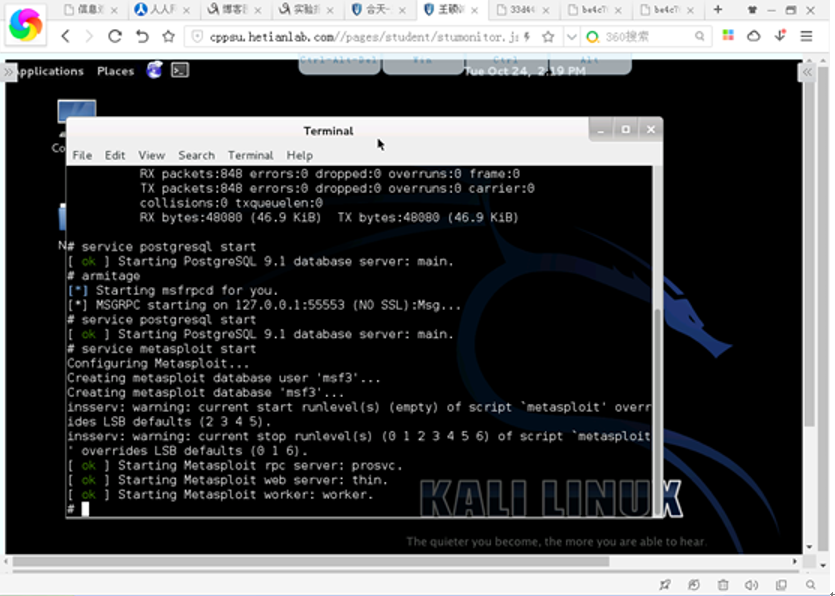Click the blocked-ads status bar icon
This screenshot has height=596, width=835.
694,584
